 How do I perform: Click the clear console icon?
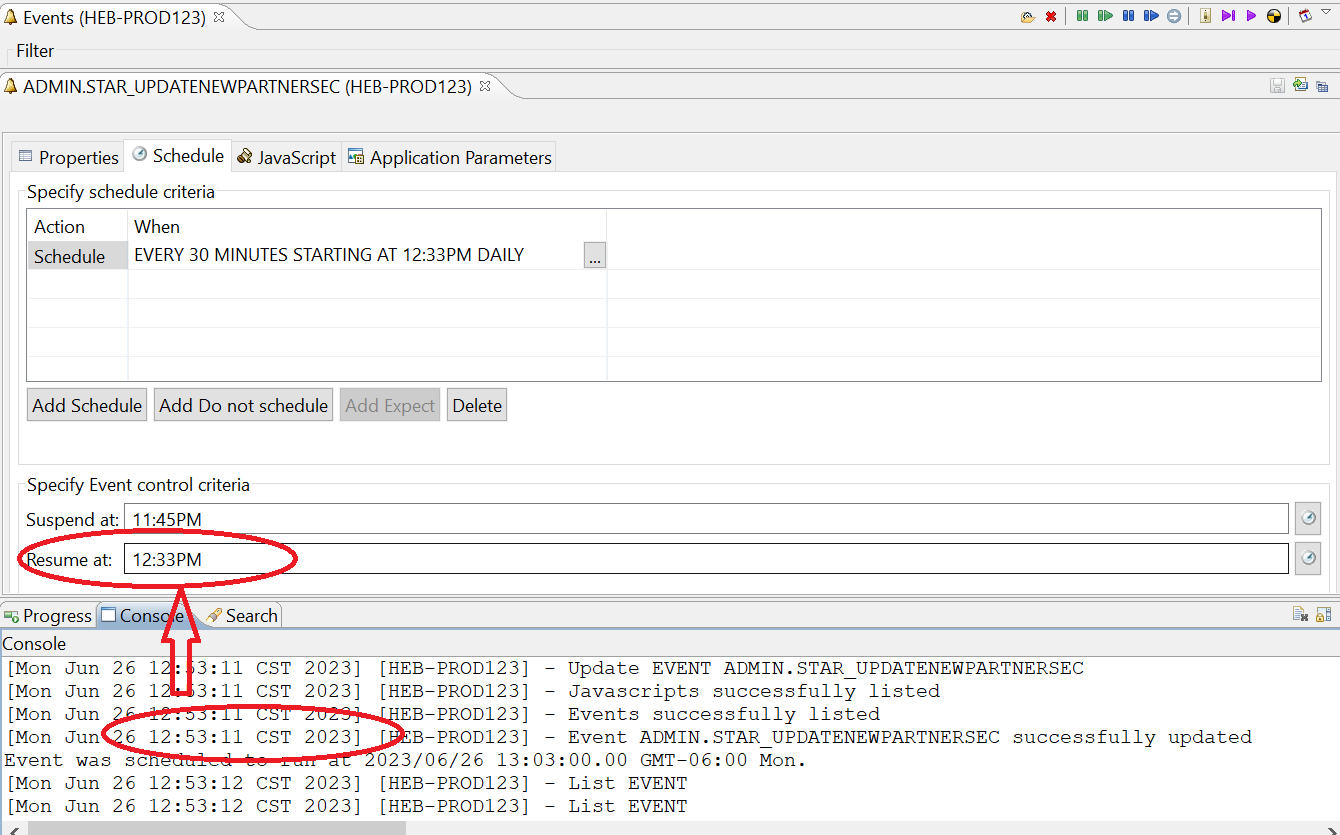(x=1300, y=614)
